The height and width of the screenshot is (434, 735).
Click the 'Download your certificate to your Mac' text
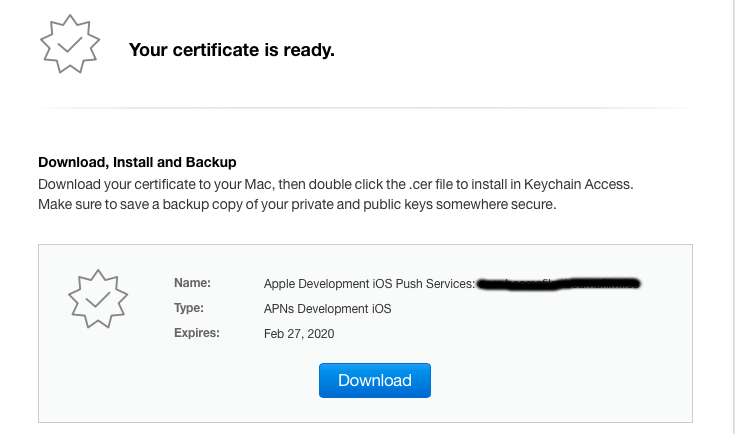pyautogui.click(x=146, y=185)
